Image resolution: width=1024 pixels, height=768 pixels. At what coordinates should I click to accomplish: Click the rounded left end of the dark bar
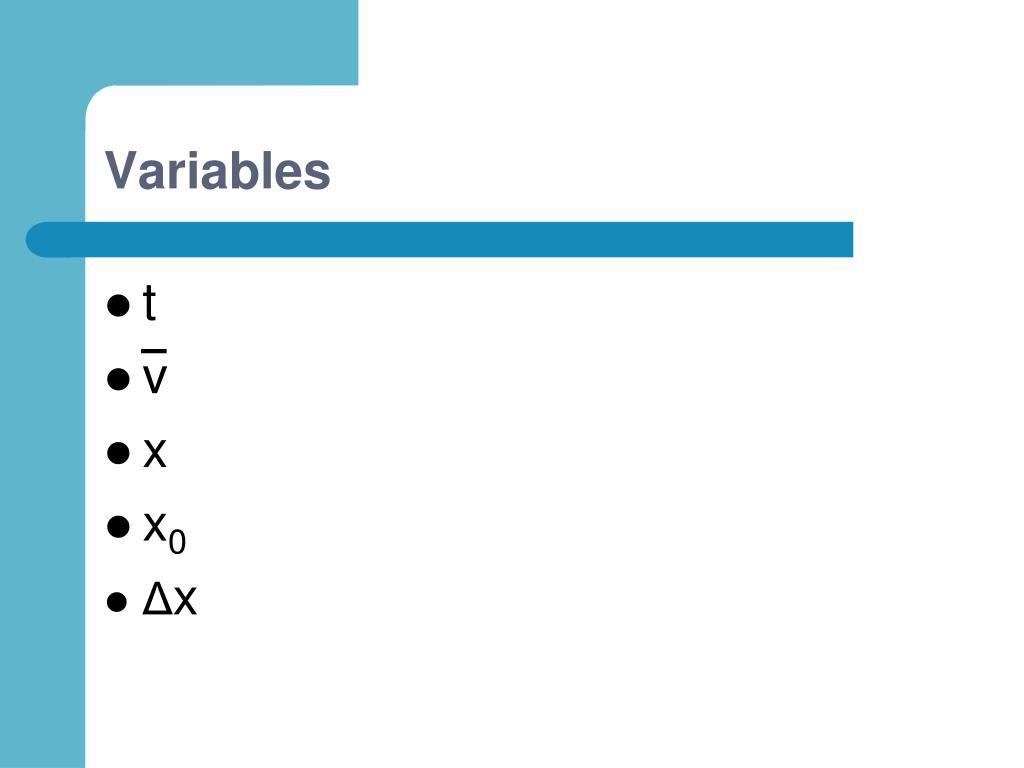click(40, 240)
